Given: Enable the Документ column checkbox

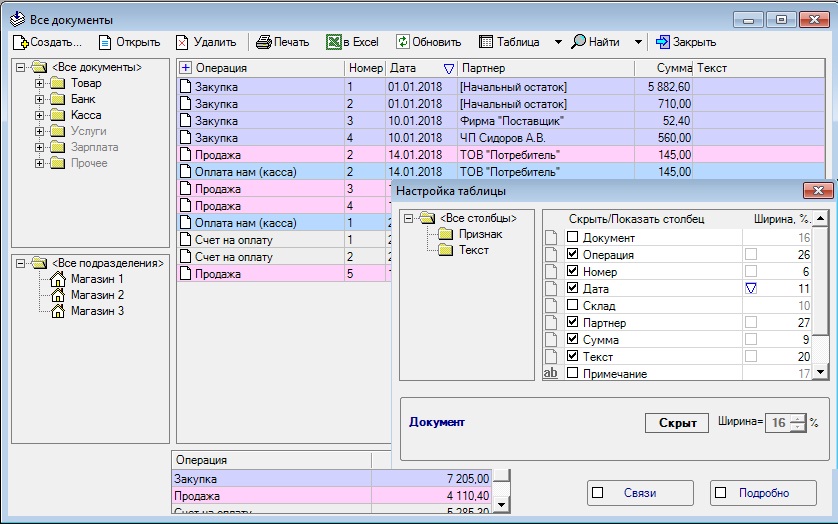Looking at the screenshot, I should pyautogui.click(x=573, y=238).
